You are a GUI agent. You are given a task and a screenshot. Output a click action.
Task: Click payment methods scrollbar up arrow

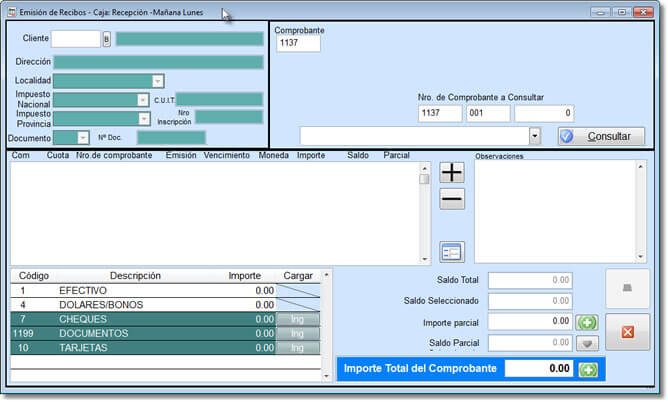(x=326, y=275)
